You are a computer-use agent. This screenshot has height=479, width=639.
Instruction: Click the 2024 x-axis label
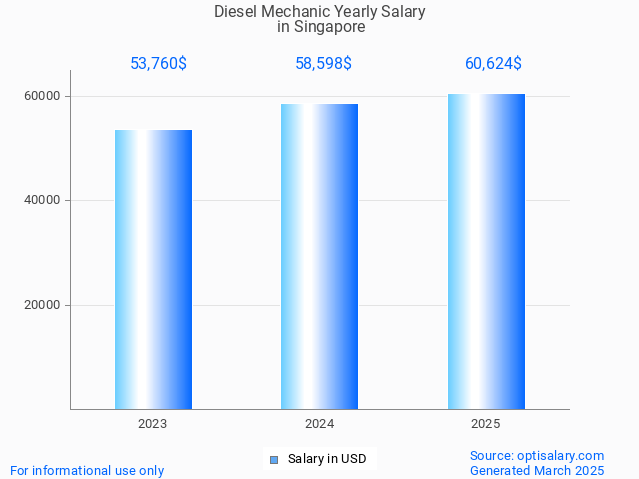[x=319, y=424]
